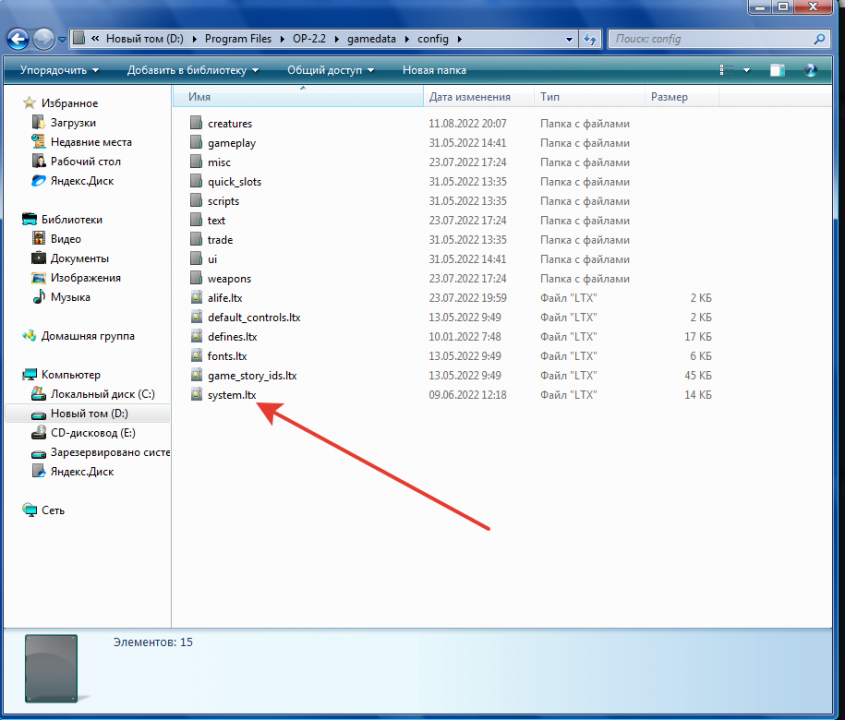This screenshot has width=845, height=720.
Task: Select the 'scripts' folder icon
Action: click(x=196, y=200)
